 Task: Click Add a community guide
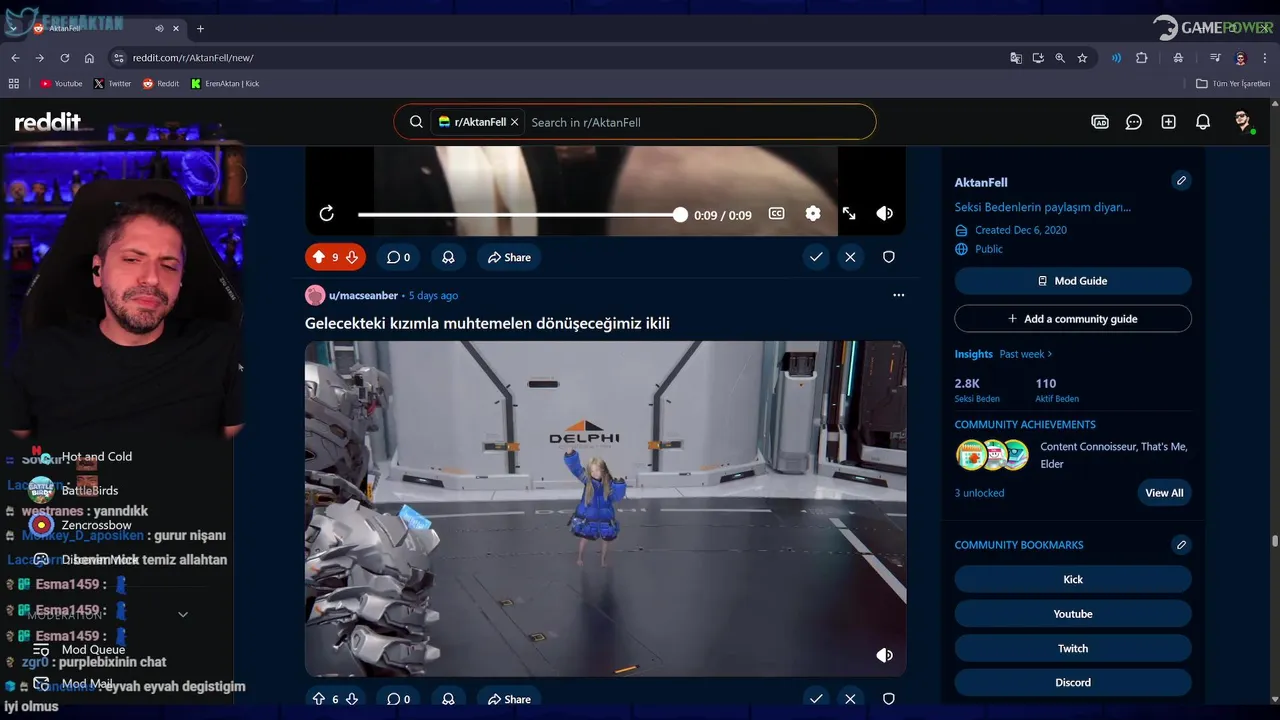pyautogui.click(x=1073, y=319)
